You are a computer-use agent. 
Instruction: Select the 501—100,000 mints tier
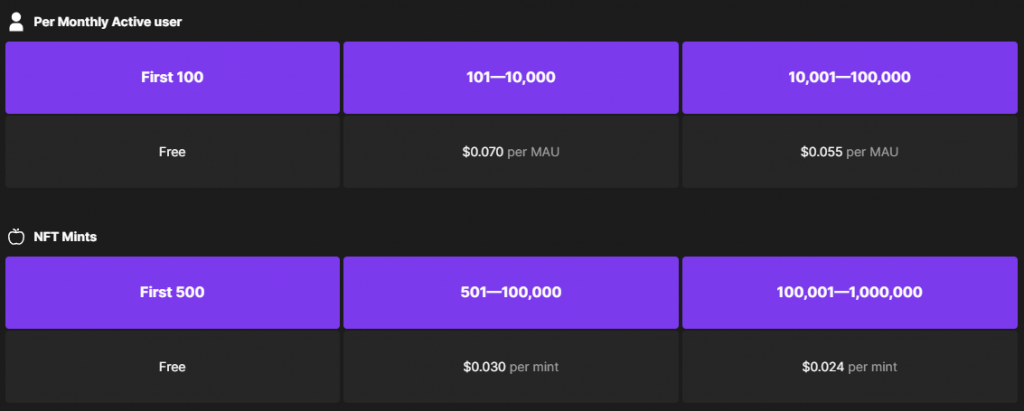point(511,292)
